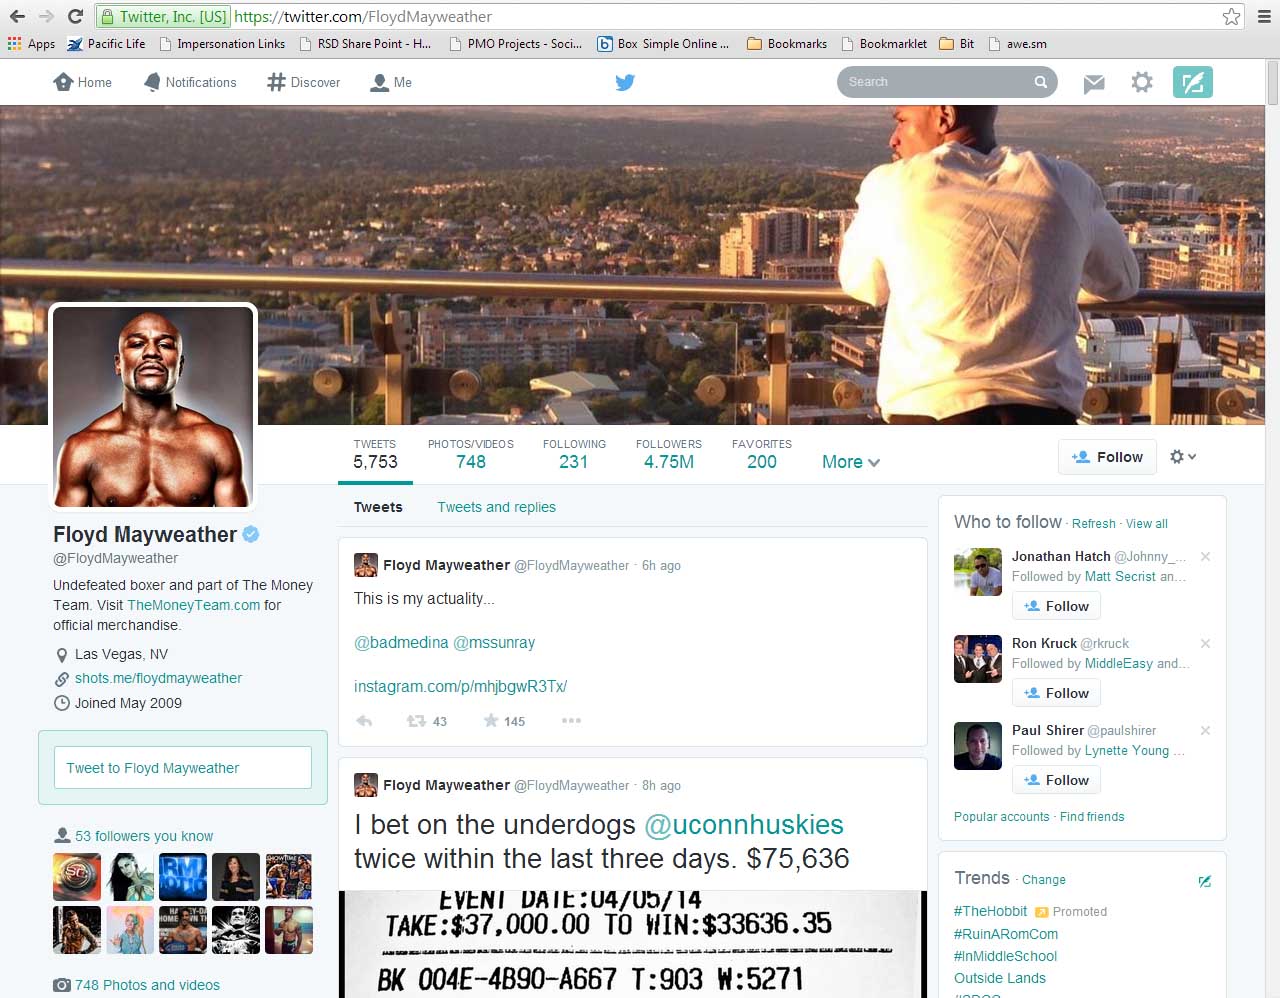Open betting slip photo in tweet

[633, 944]
